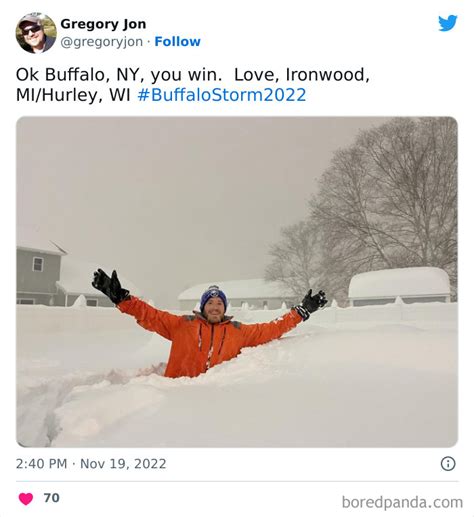Click the blue knit hat in the photo

point(214,297)
